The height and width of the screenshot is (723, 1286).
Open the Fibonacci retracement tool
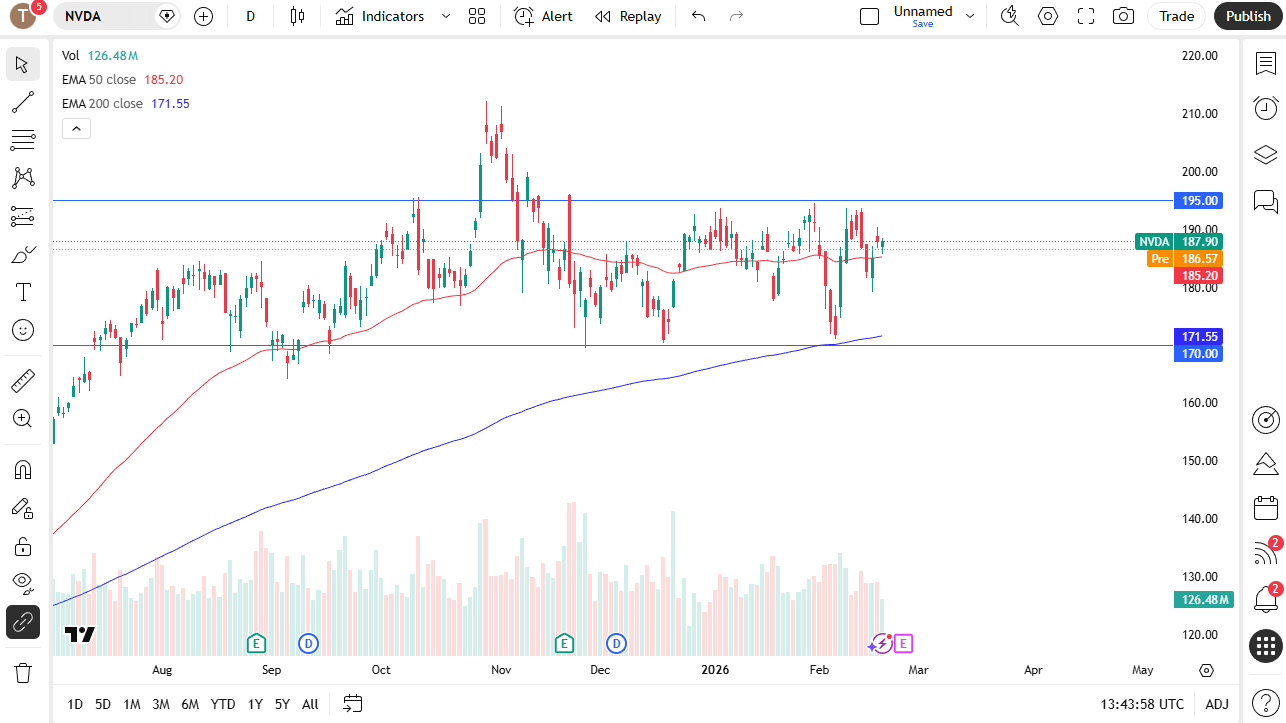23,140
